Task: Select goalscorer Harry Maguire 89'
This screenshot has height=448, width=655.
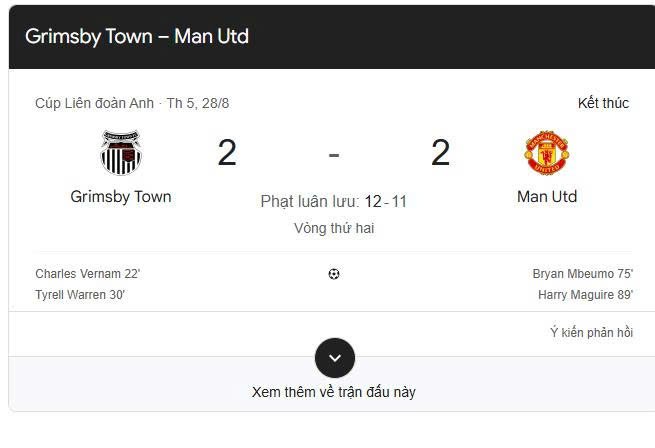Action: pyautogui.click(x=585, y=295)
